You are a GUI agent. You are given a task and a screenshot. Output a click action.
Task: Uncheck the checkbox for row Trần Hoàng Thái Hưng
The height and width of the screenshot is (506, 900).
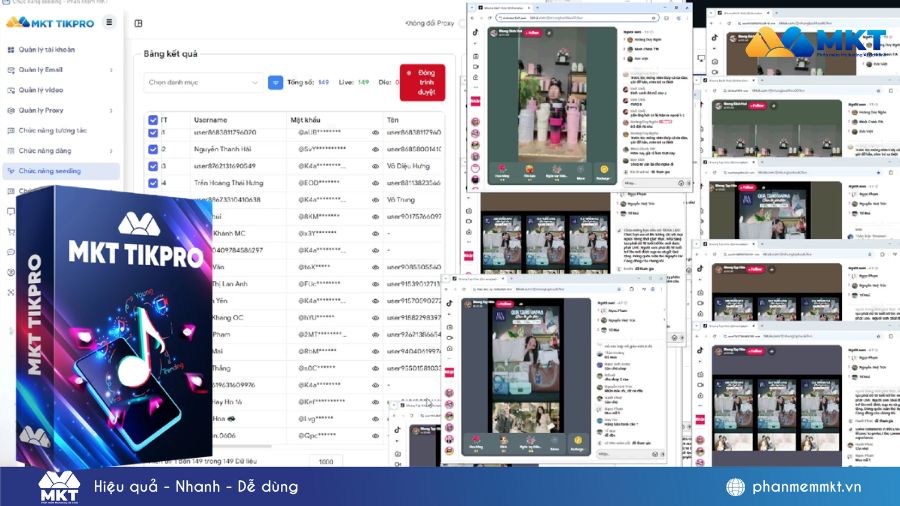[153, 183]
